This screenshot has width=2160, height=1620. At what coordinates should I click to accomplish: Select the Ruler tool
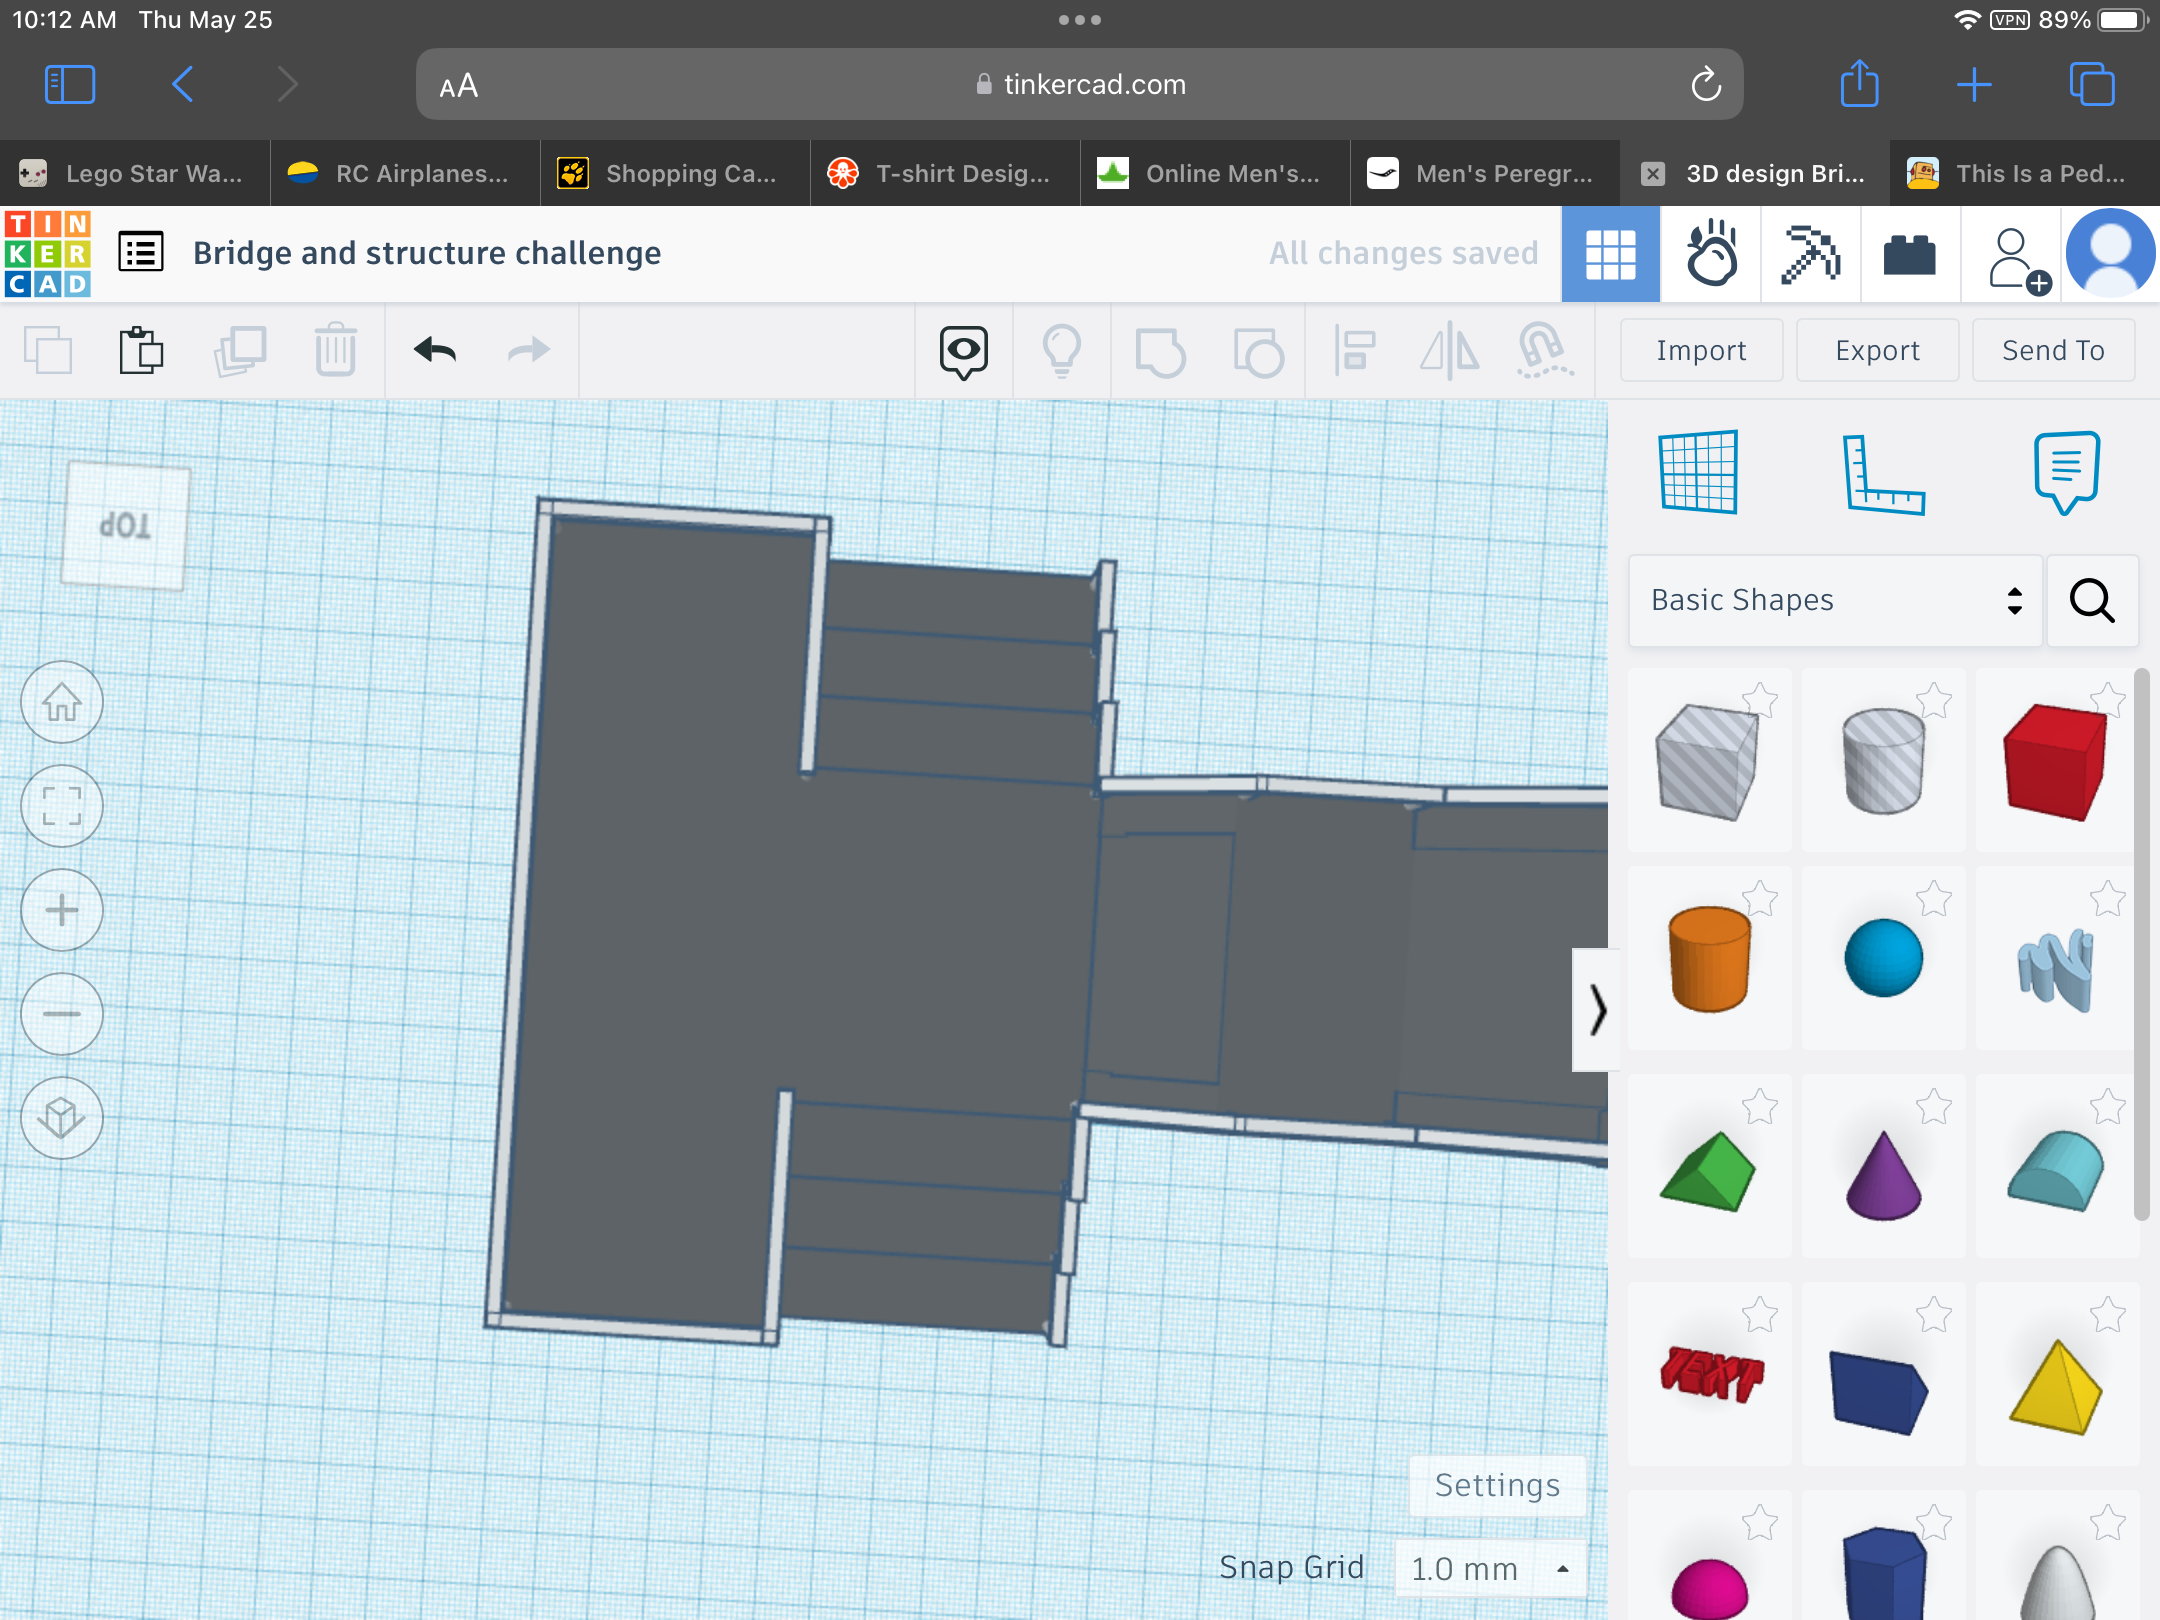point(1883,474)
